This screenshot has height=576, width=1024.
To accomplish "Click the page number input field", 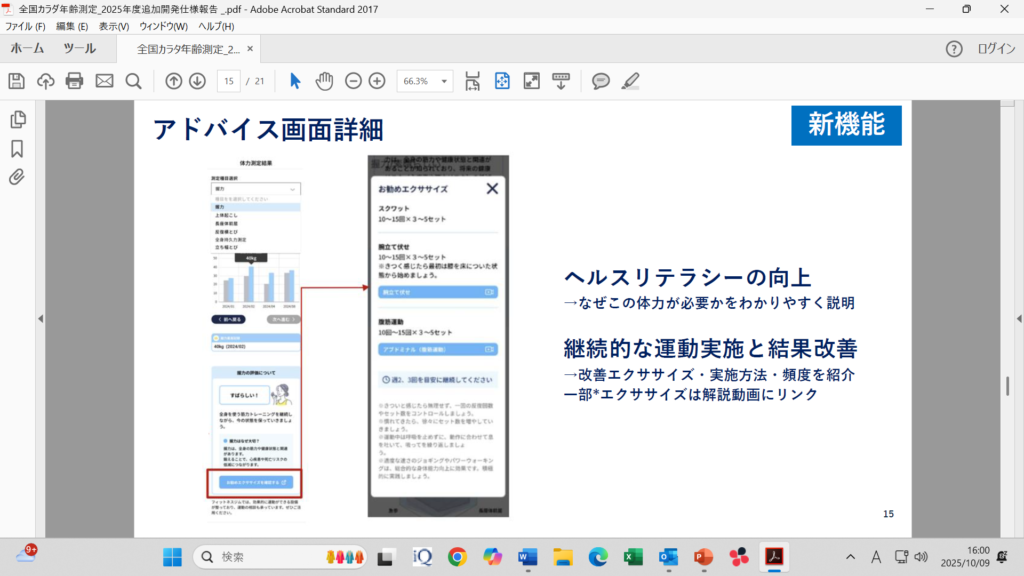I will coord(229,81).
